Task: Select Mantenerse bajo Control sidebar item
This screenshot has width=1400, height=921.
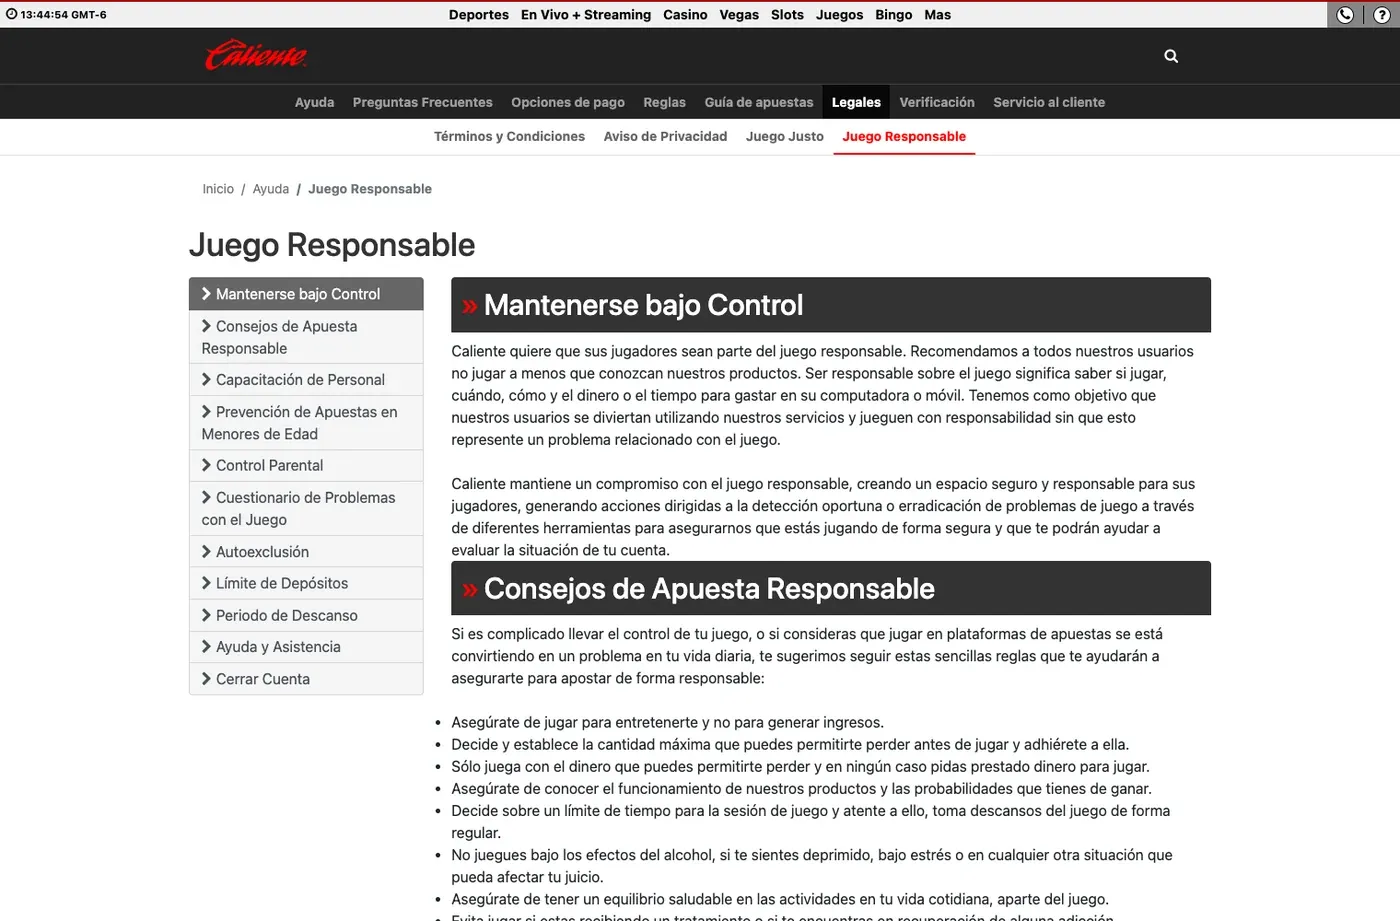Action: point(306,294)
